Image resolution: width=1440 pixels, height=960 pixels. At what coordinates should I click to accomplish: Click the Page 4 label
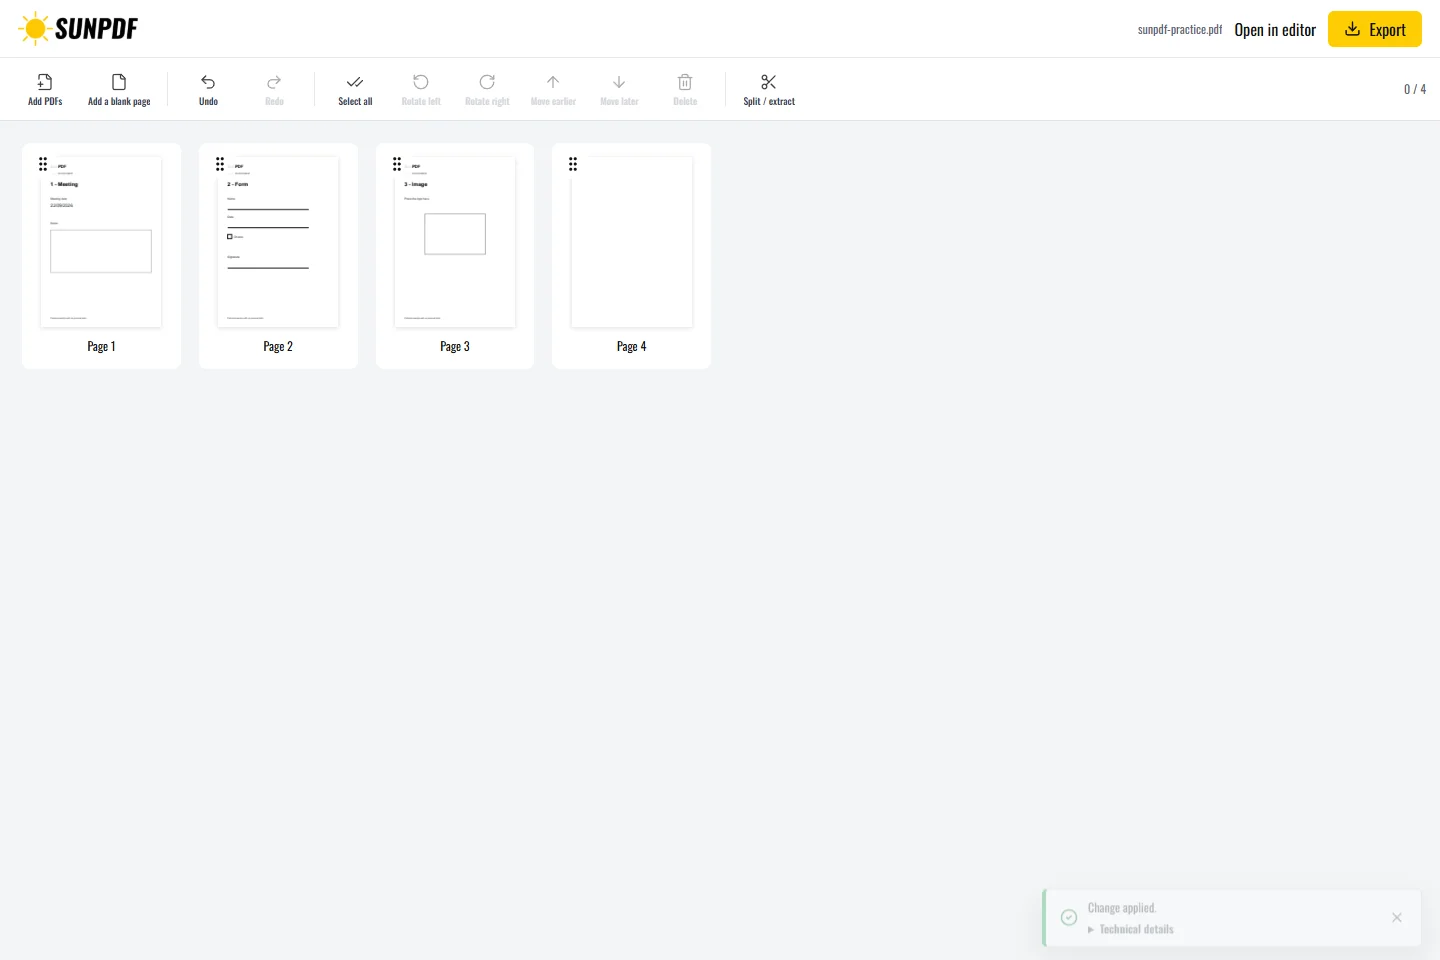[x=632, y=346]
